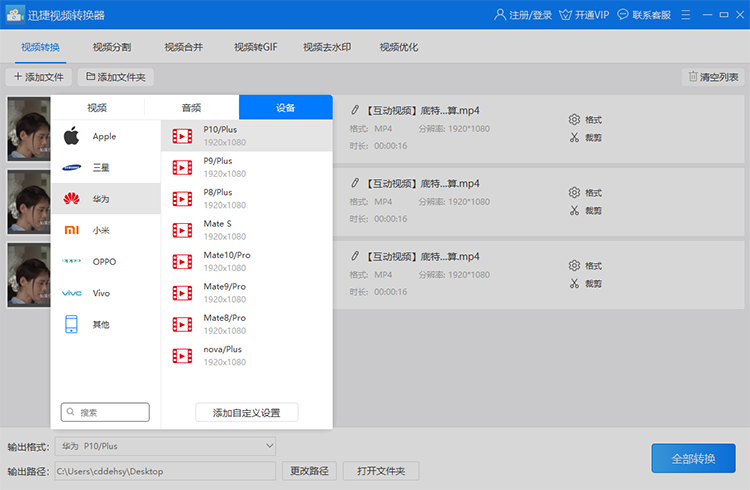The height and width of the screenshot is (490, 750).
Task: Click the 打开文件夹 button
Action: [381, 471]
